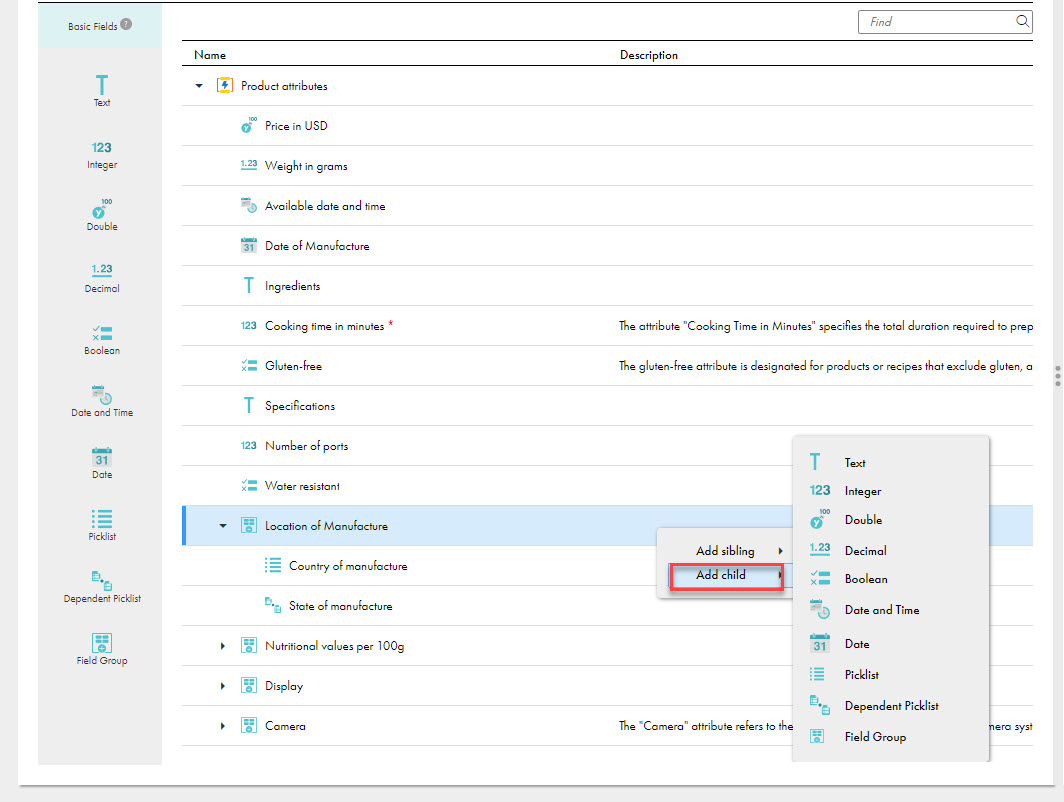Screen dimensions: 1064x802
Task: Click the field group icon beside Camera
Action: point(248,725)
